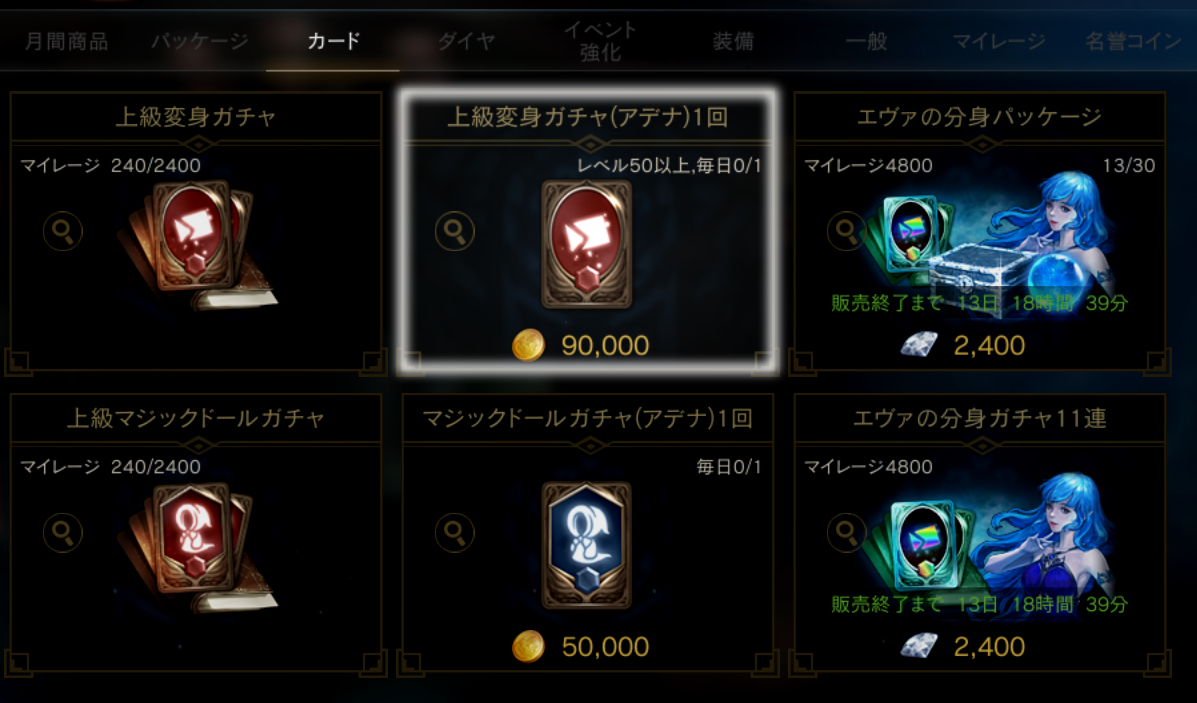
Task: Open magnifier preview for 上級変身ガチャ
Action: pyautogui.click(x=63, y=231)
